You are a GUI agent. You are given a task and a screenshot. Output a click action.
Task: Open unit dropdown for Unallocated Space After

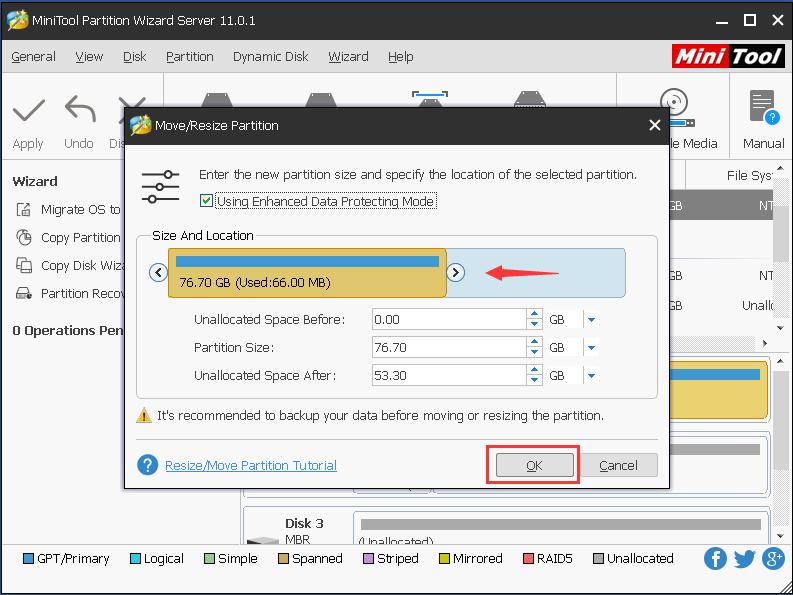(591, 376)
